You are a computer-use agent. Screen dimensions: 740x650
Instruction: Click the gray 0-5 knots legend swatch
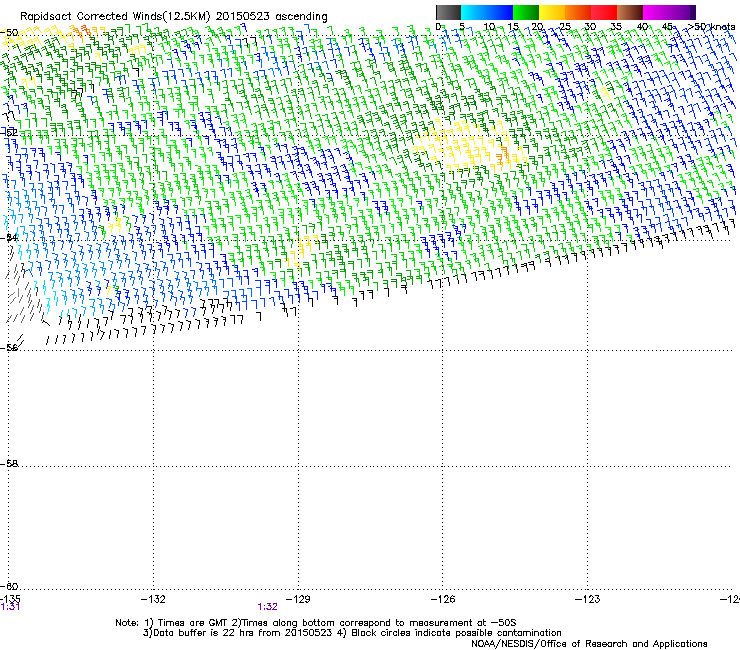(x=448, y=12)
